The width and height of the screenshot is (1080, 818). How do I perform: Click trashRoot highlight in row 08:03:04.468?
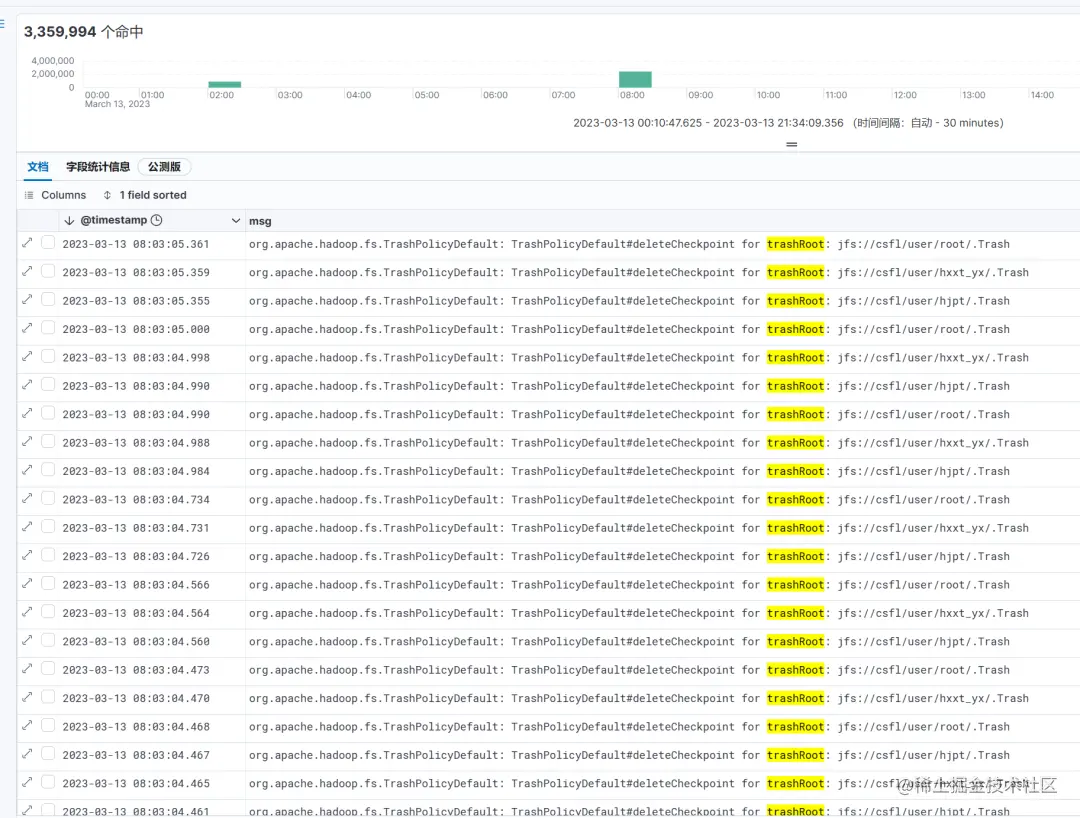[x=796, y=726]
